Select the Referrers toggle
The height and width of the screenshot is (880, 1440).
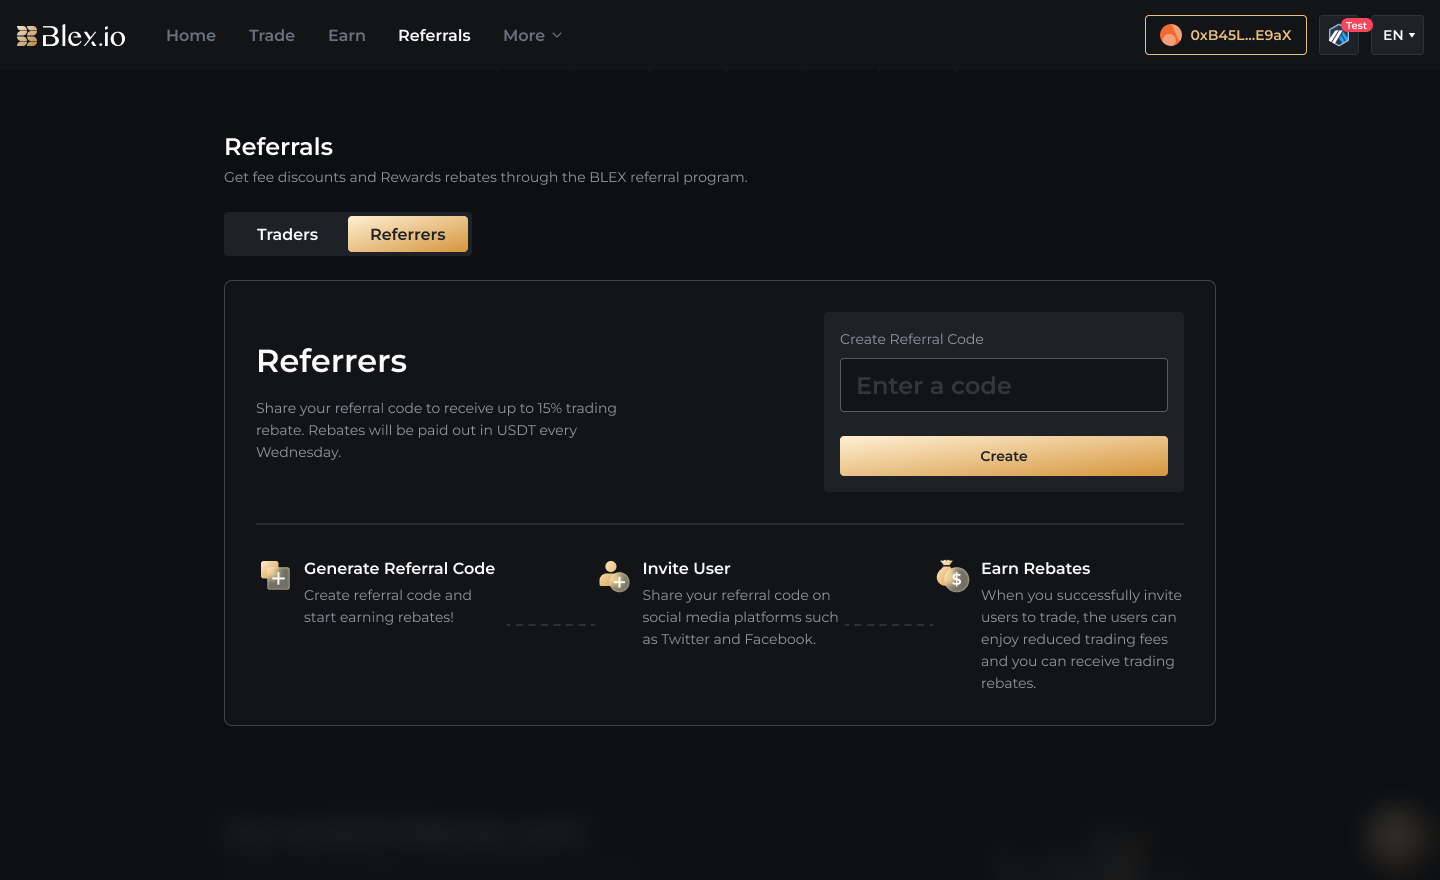[x=407, y=234]
